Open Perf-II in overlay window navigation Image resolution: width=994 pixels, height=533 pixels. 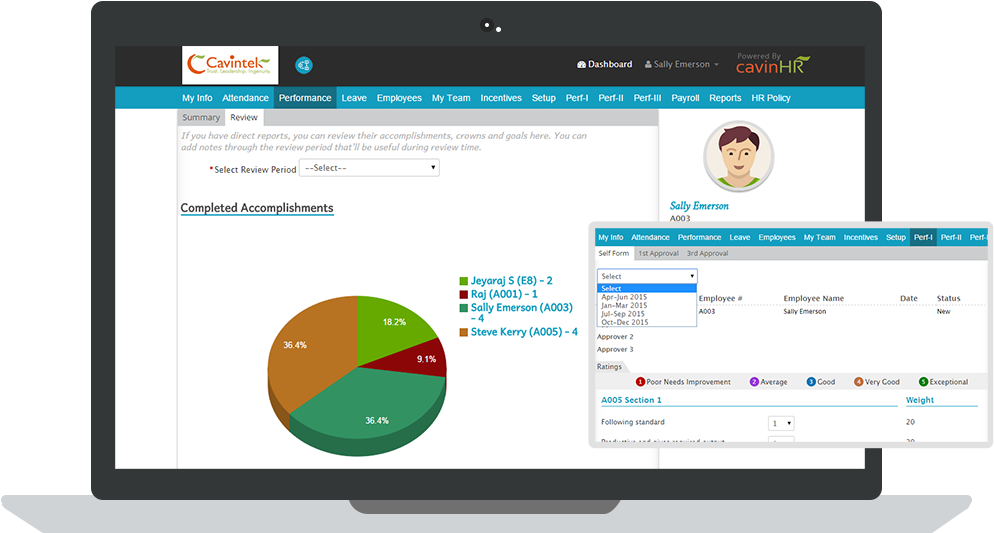[x=951, y=237]
